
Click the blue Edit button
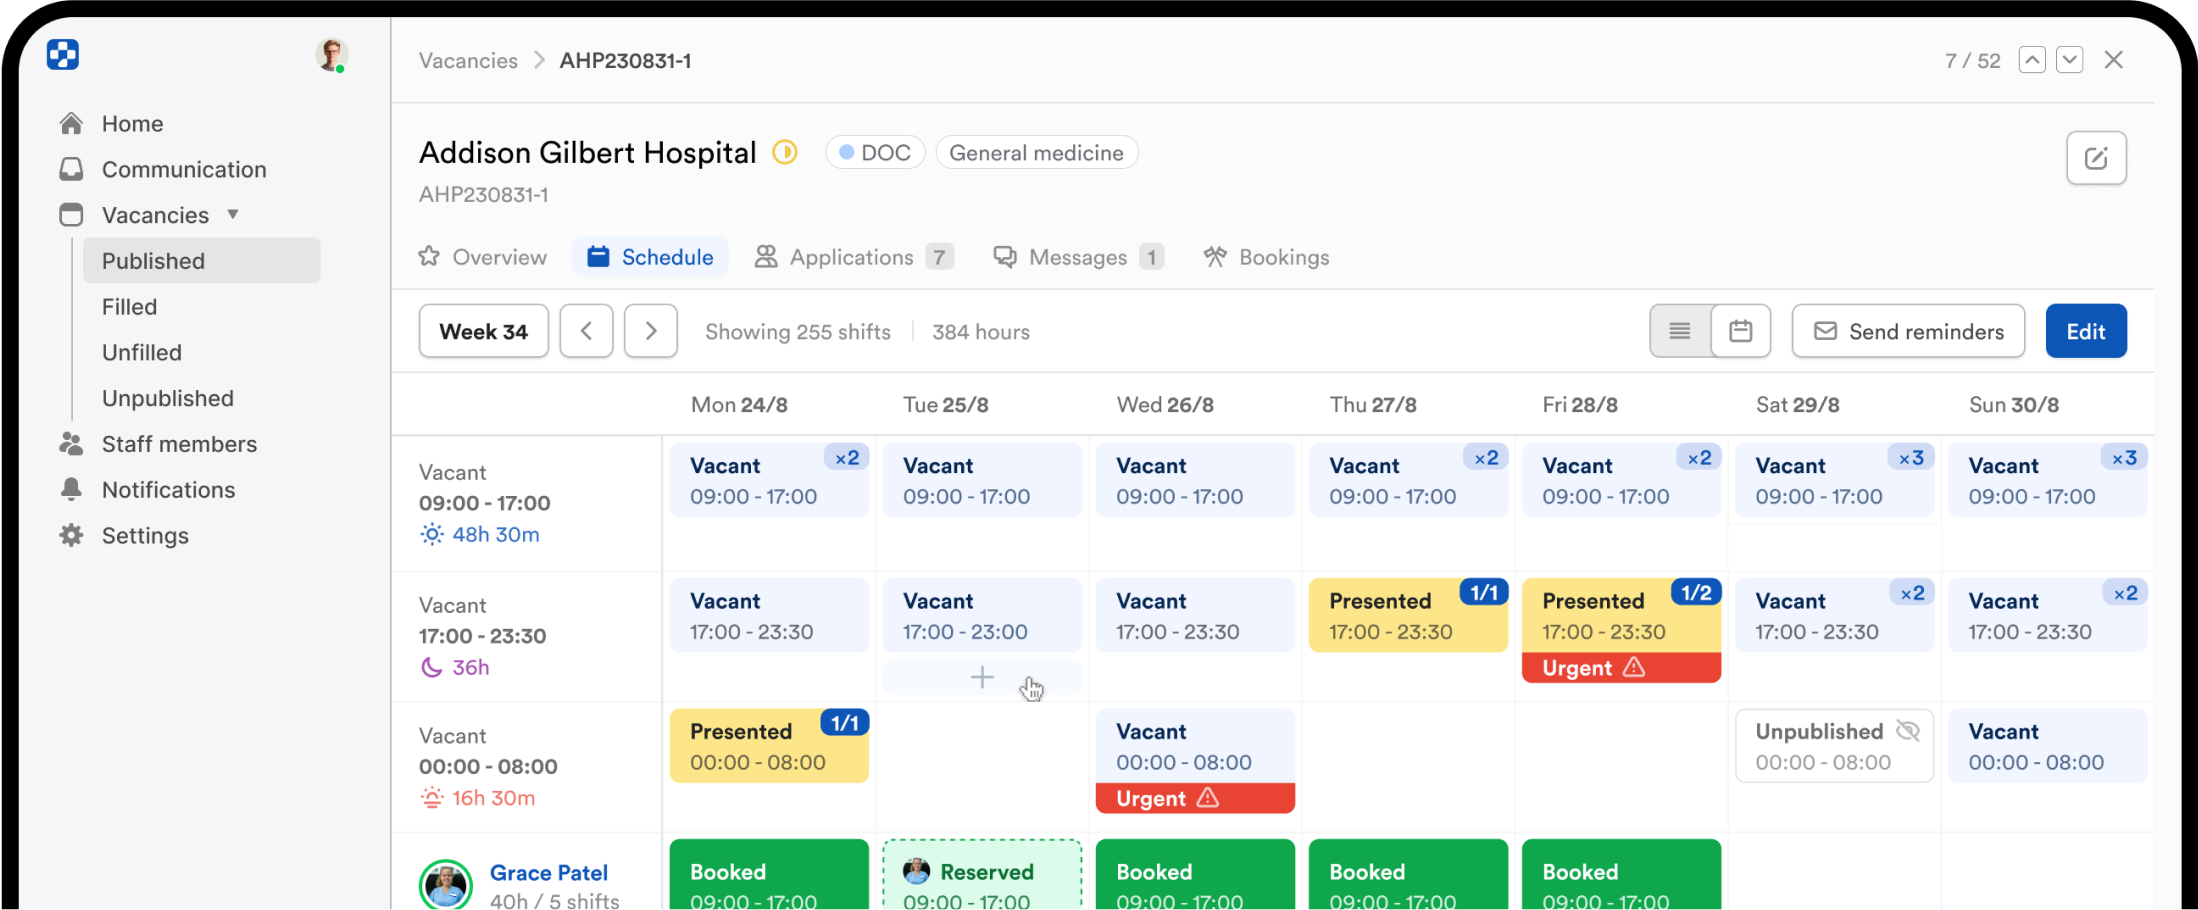click(2085, 331)
